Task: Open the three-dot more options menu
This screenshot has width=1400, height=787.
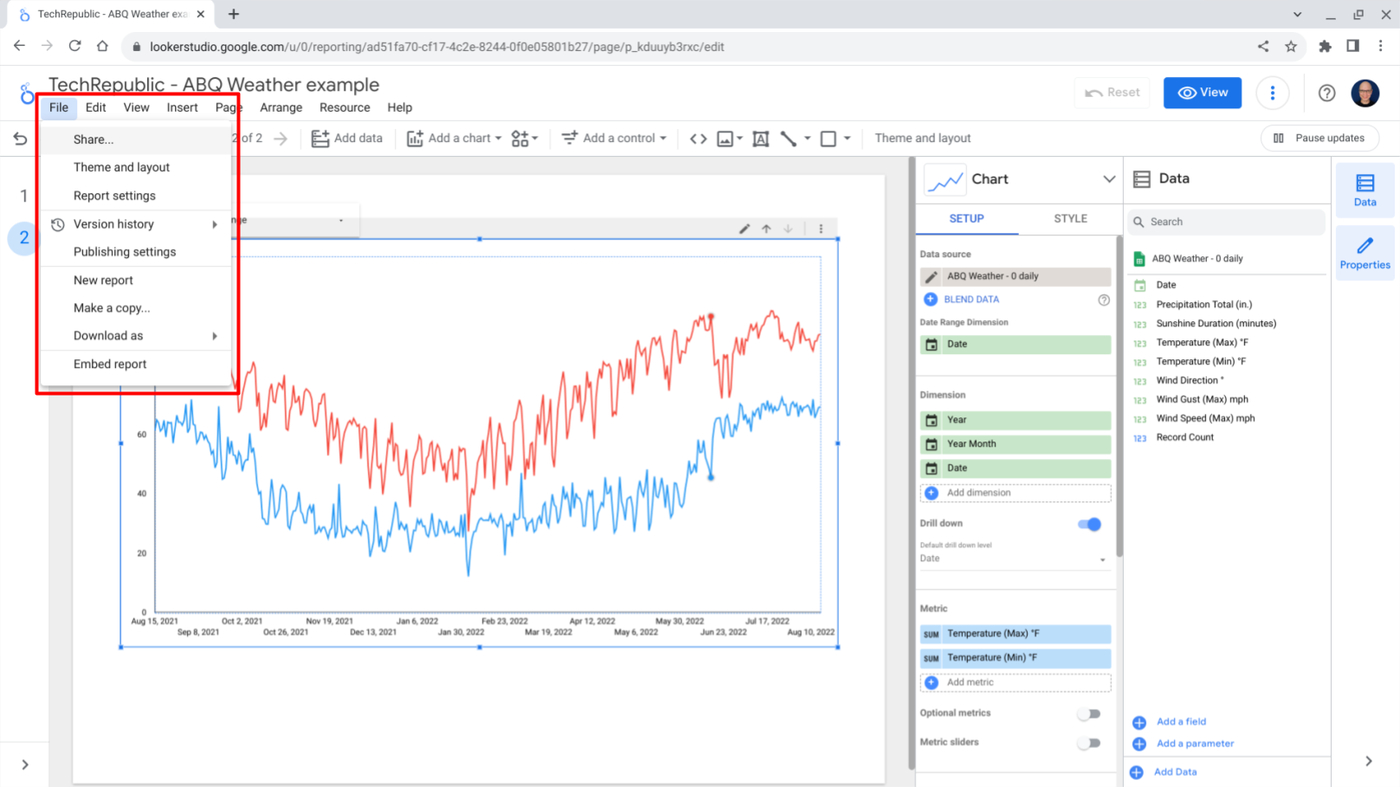Action: coord(1272,93)
